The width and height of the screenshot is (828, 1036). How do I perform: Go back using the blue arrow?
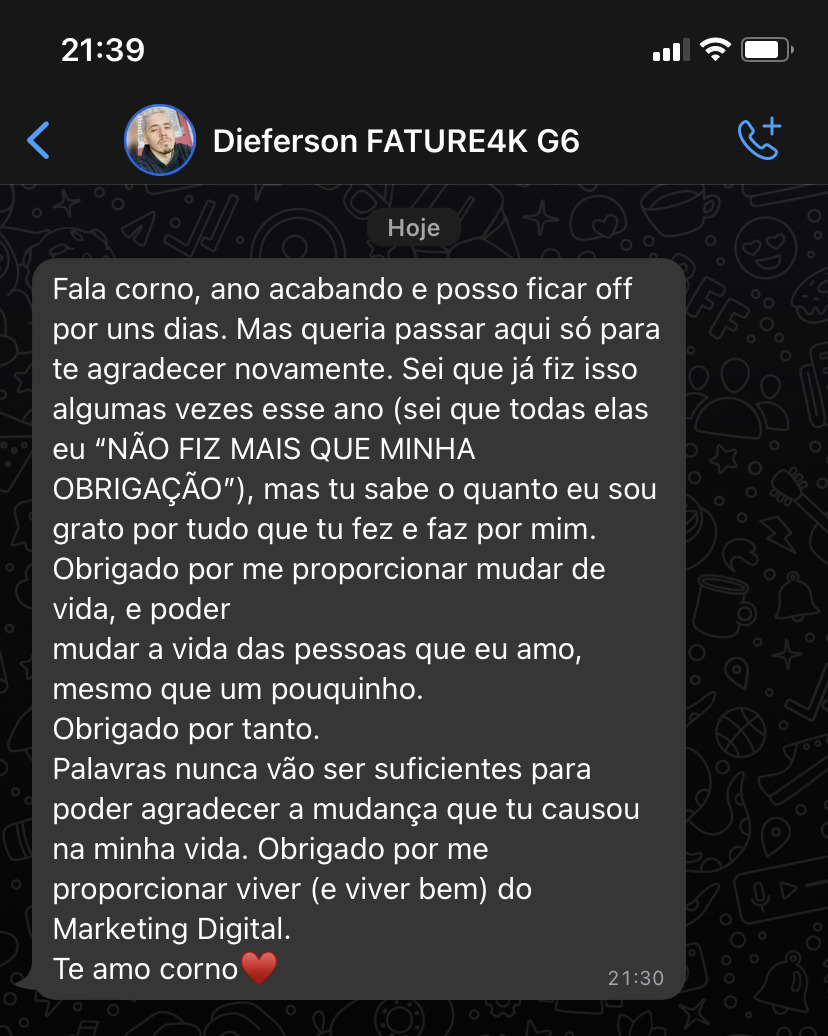(x=38, y=140)
